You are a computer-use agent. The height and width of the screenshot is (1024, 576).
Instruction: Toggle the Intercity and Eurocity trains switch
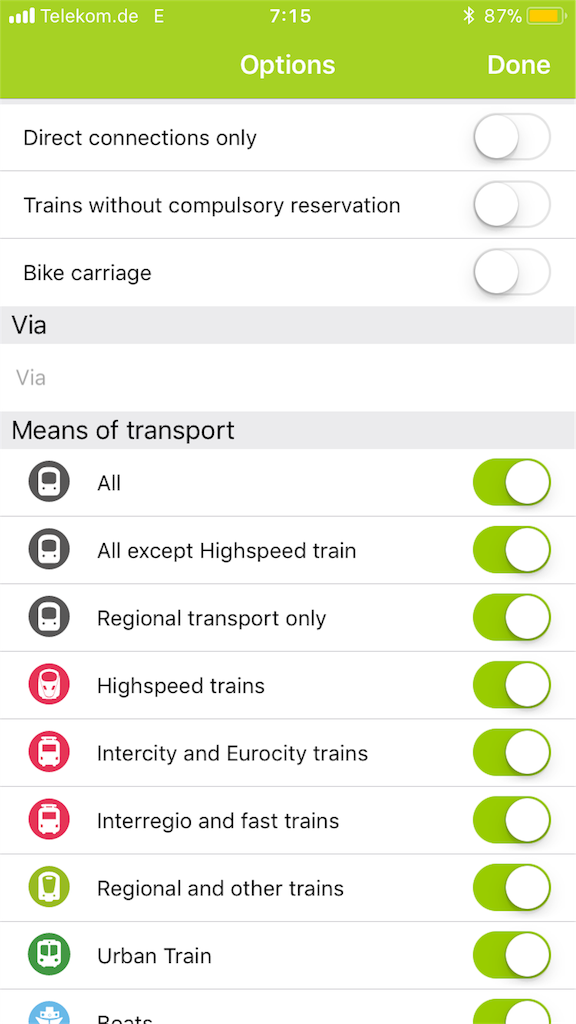pos(512,753)
